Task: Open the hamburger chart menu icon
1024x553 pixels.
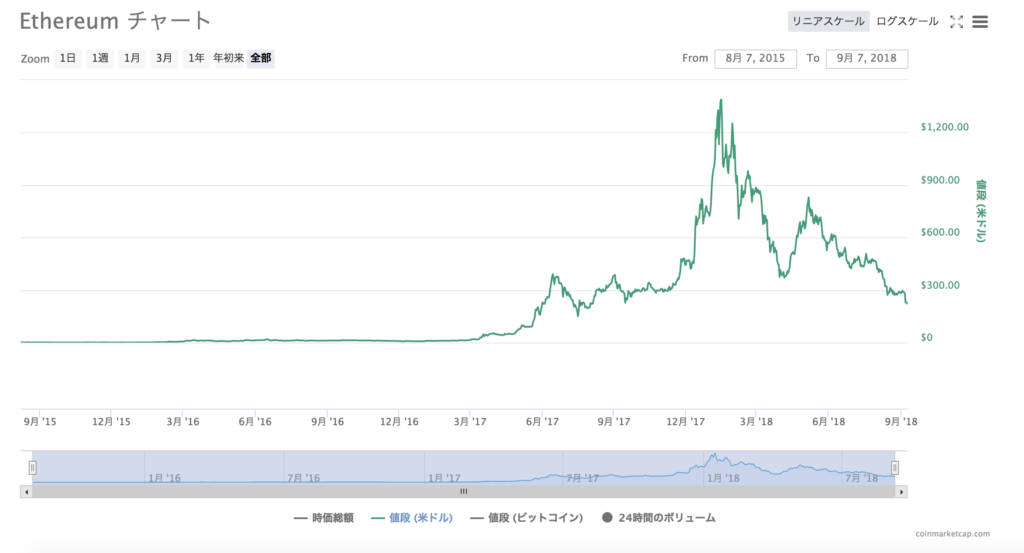Action: (x=980, y=21)
